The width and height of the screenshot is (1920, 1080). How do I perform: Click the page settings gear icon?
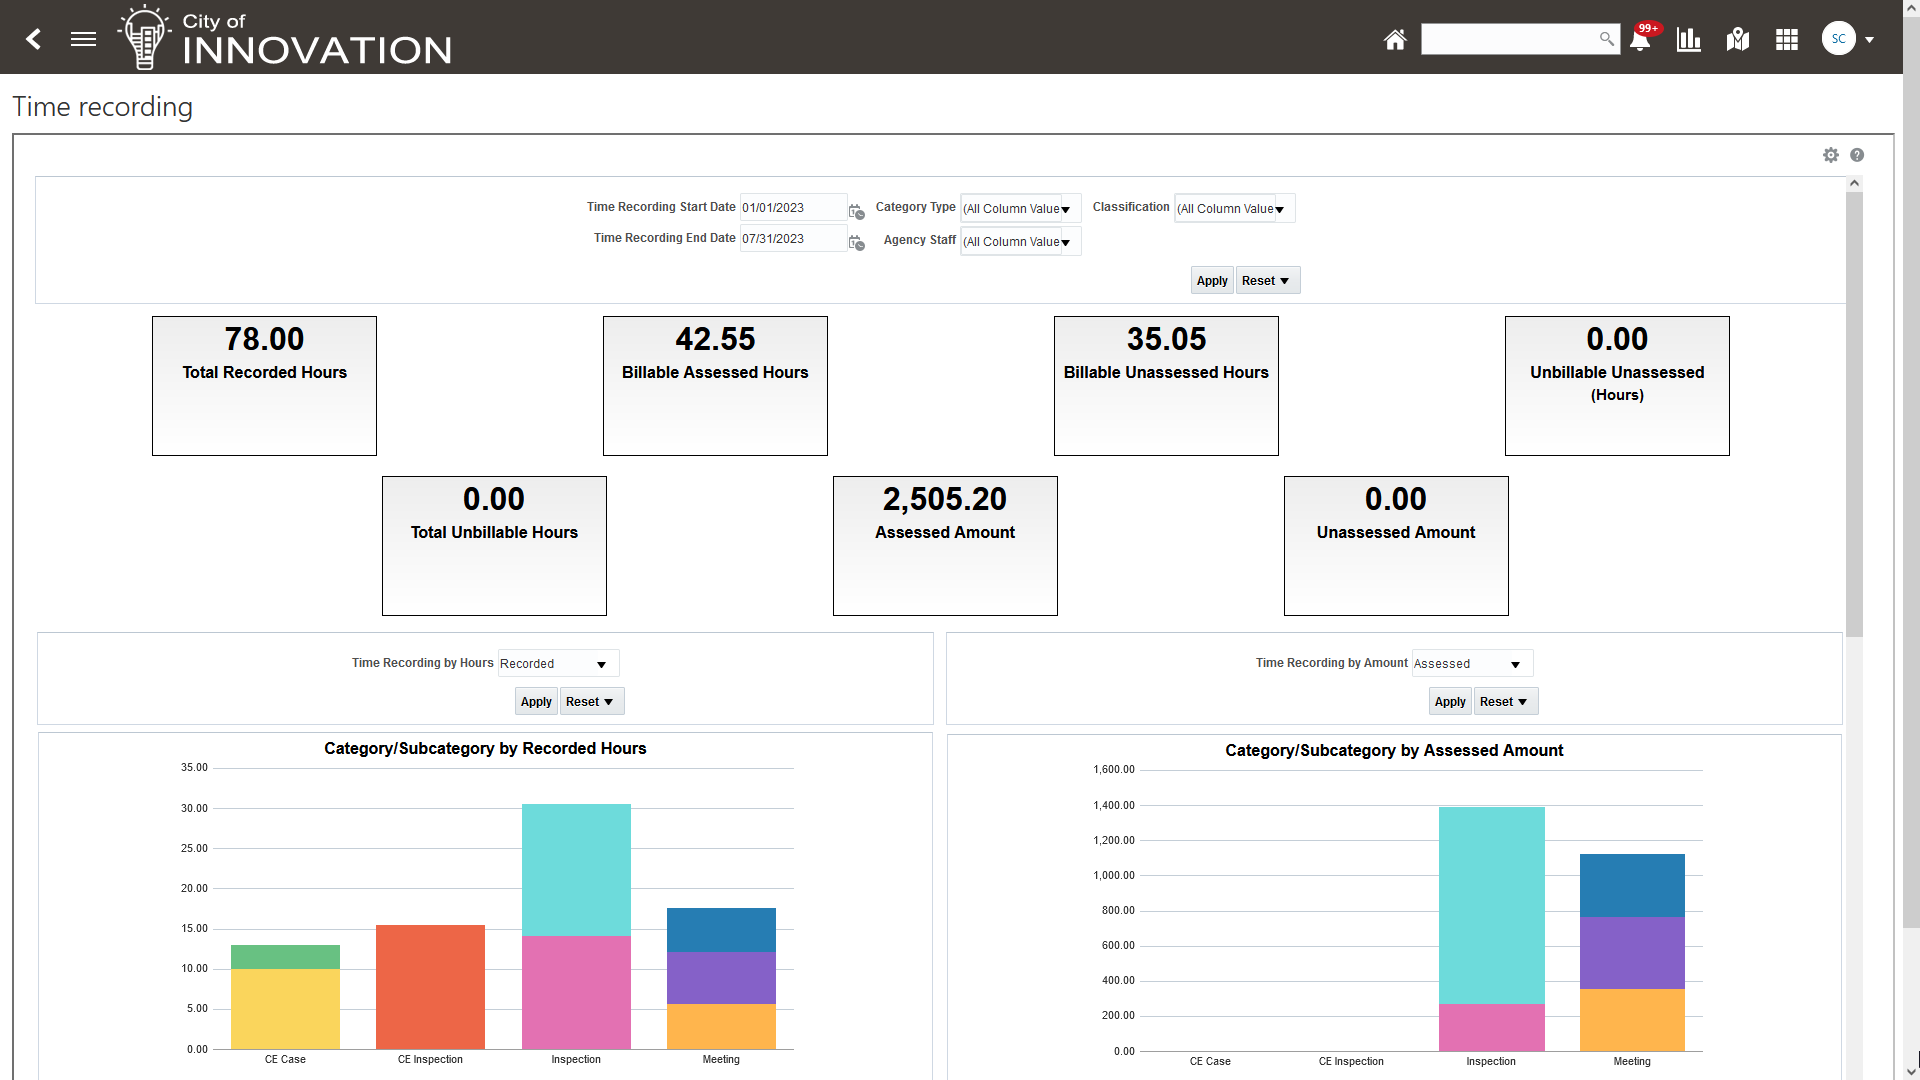1831,155
